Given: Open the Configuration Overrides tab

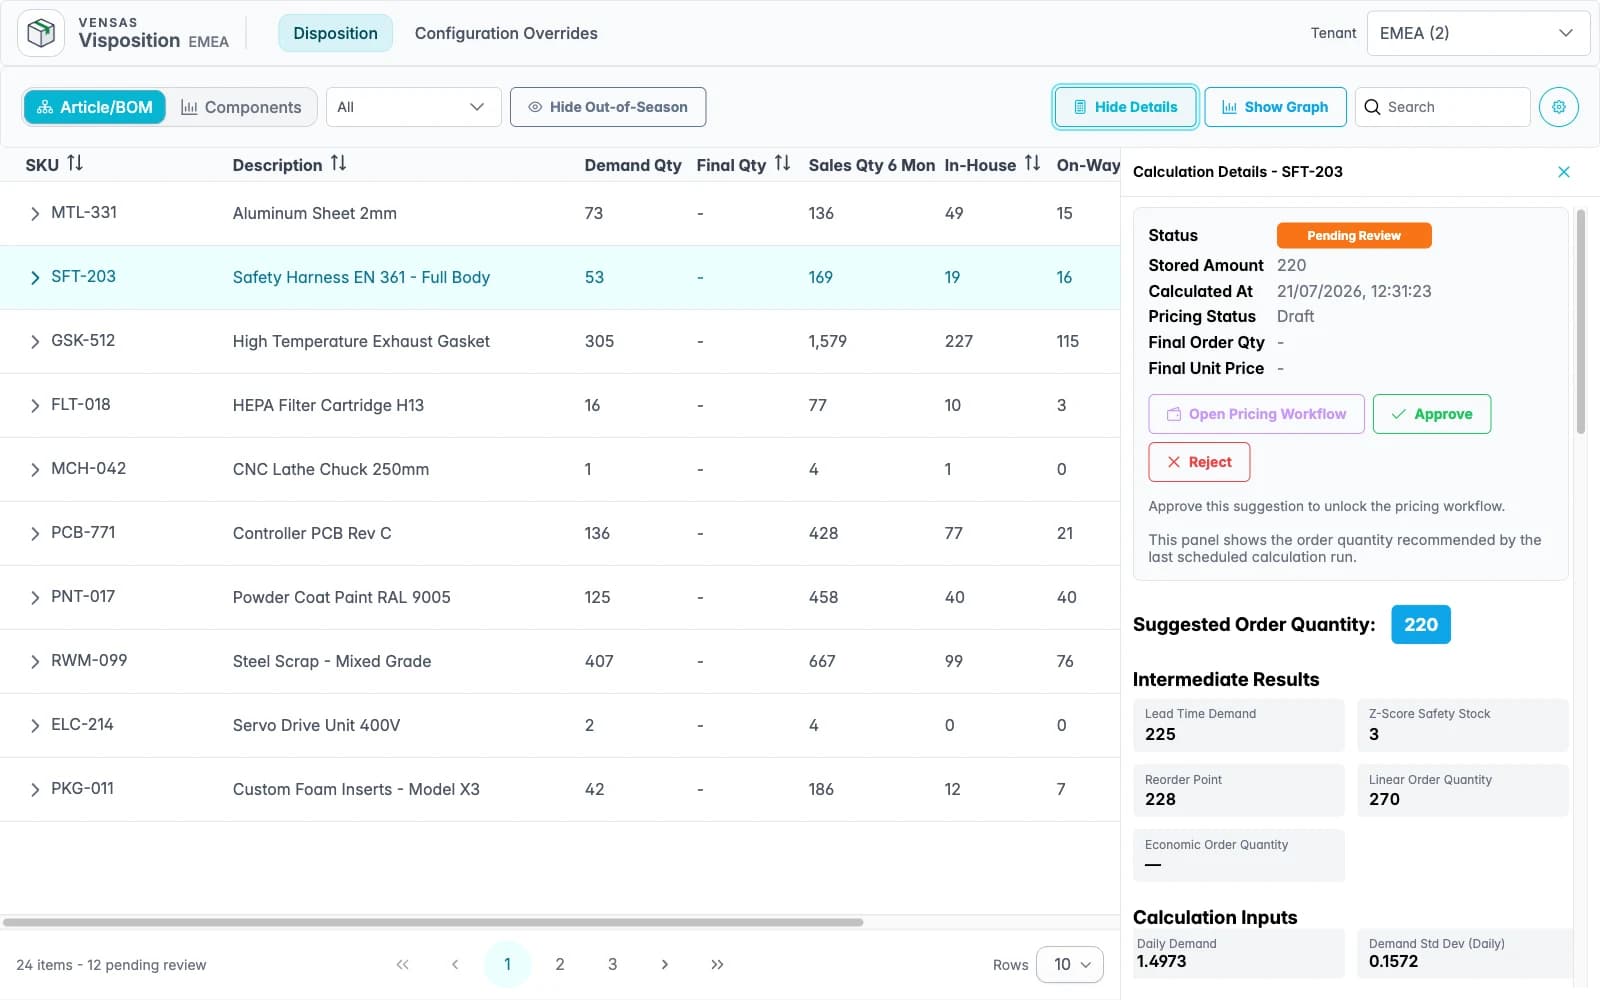Looking at the screenshot, I should point(506,33).
